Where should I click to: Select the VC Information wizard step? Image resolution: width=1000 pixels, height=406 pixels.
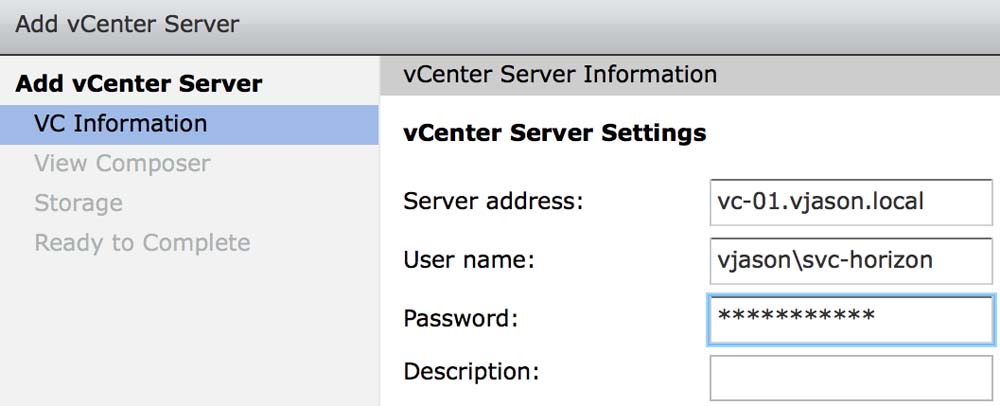[120, 124]
